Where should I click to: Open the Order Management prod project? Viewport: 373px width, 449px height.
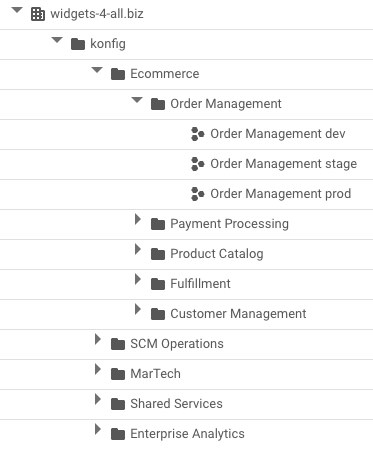pyautogui.click(x=281, y=194)
